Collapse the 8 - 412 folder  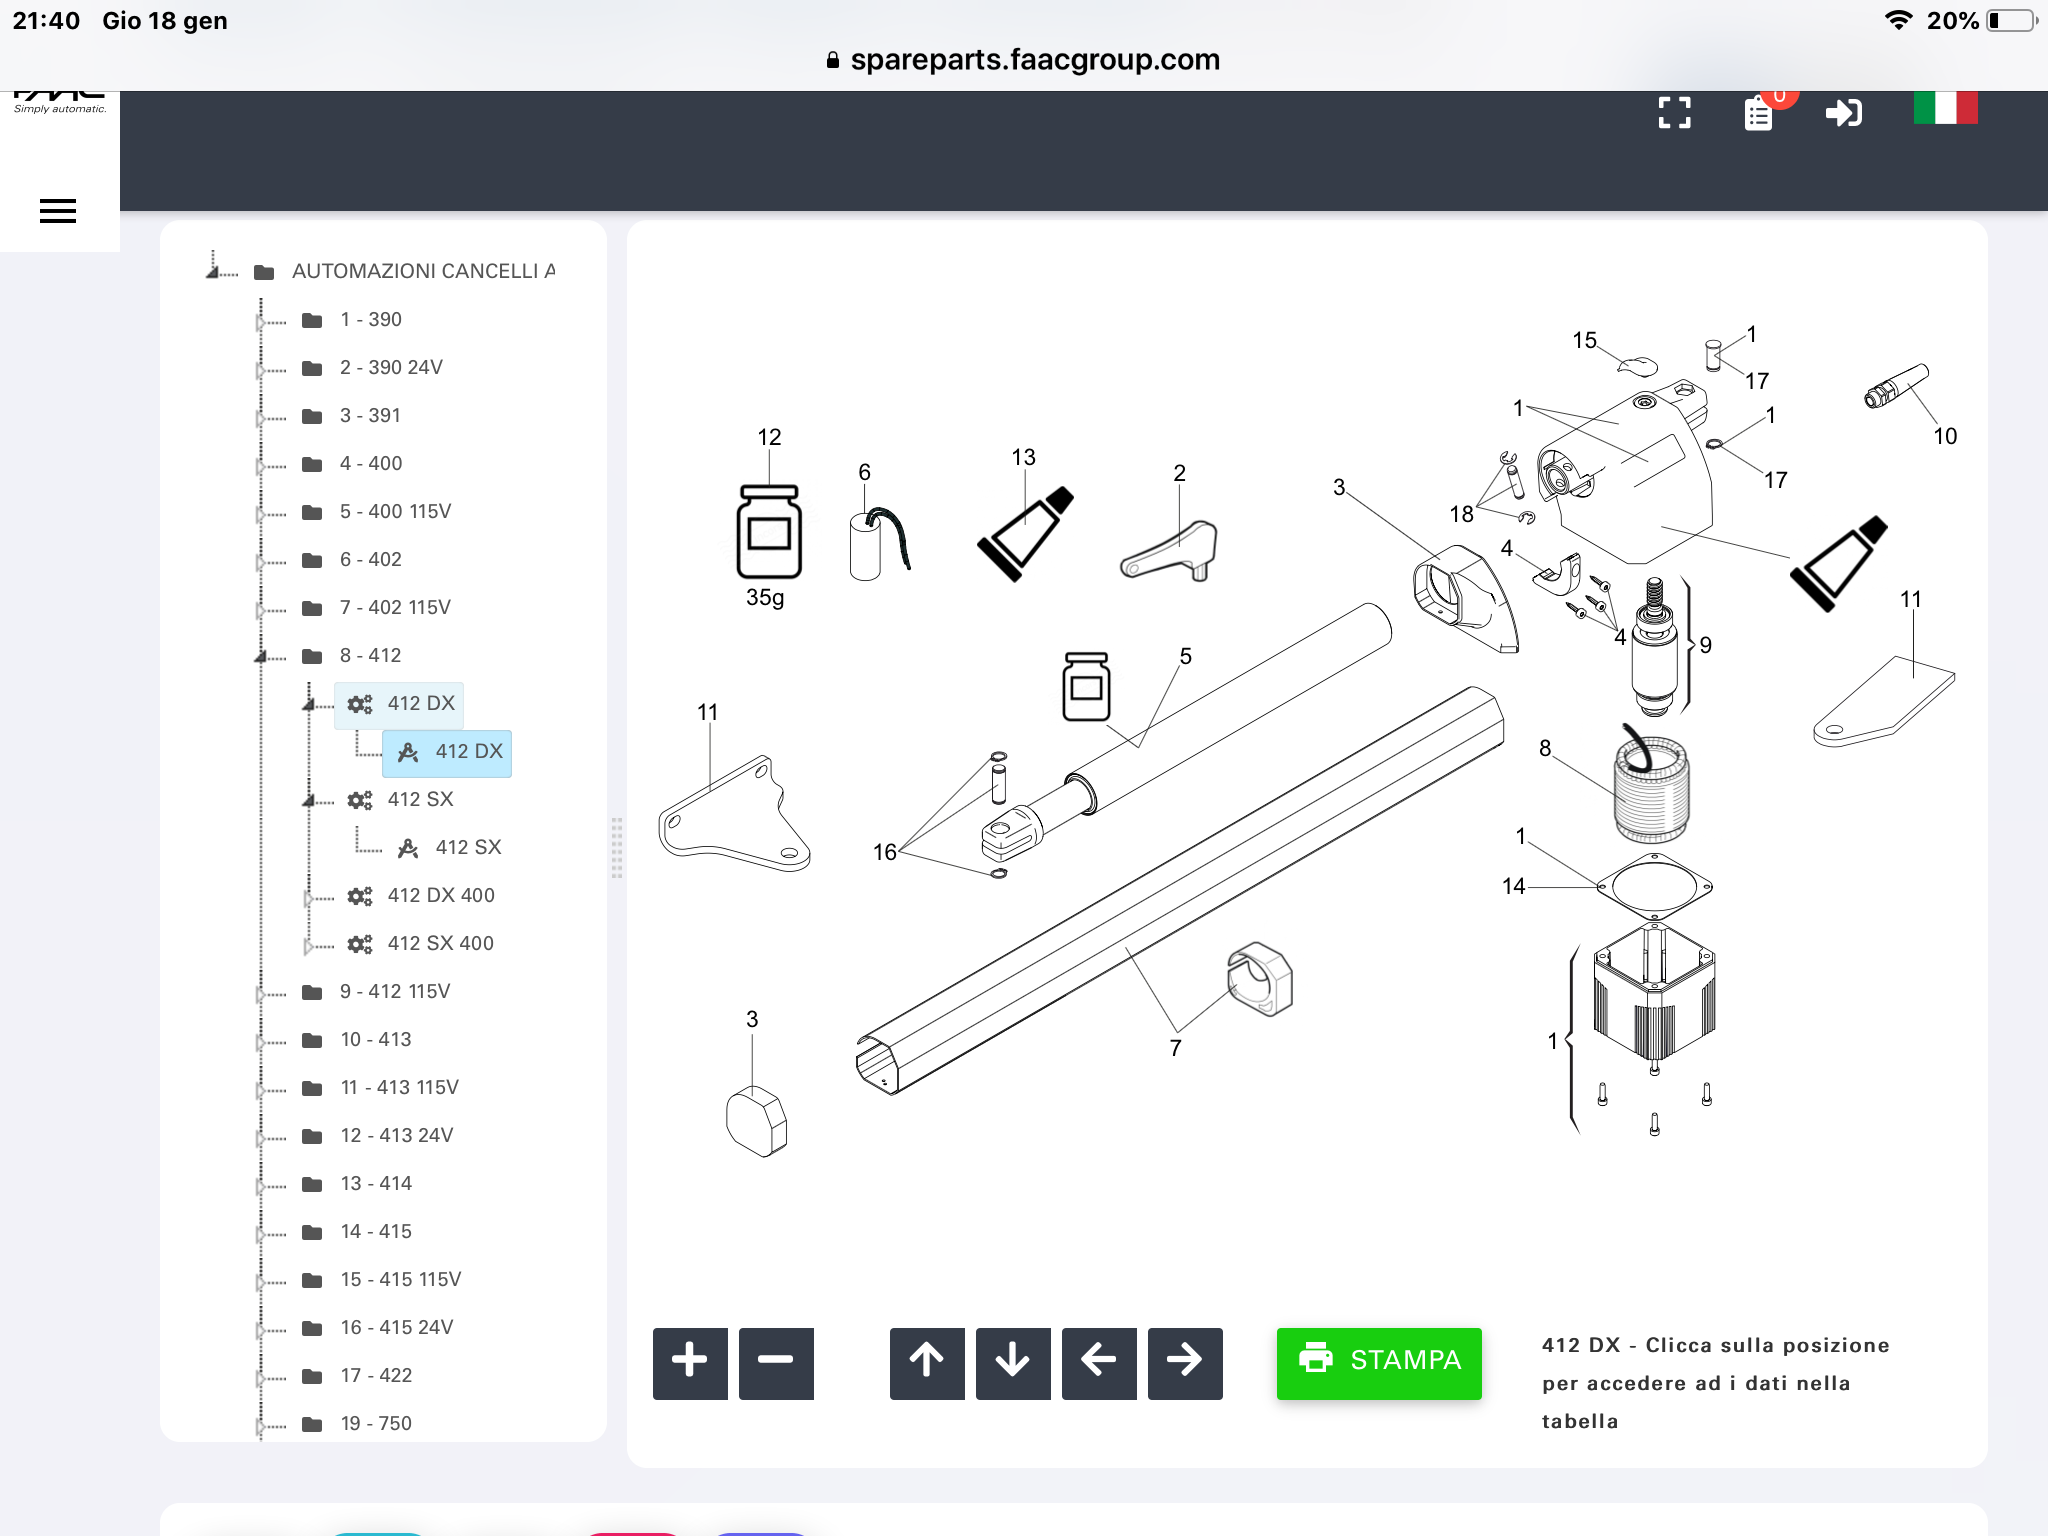(x=261, y=657)
